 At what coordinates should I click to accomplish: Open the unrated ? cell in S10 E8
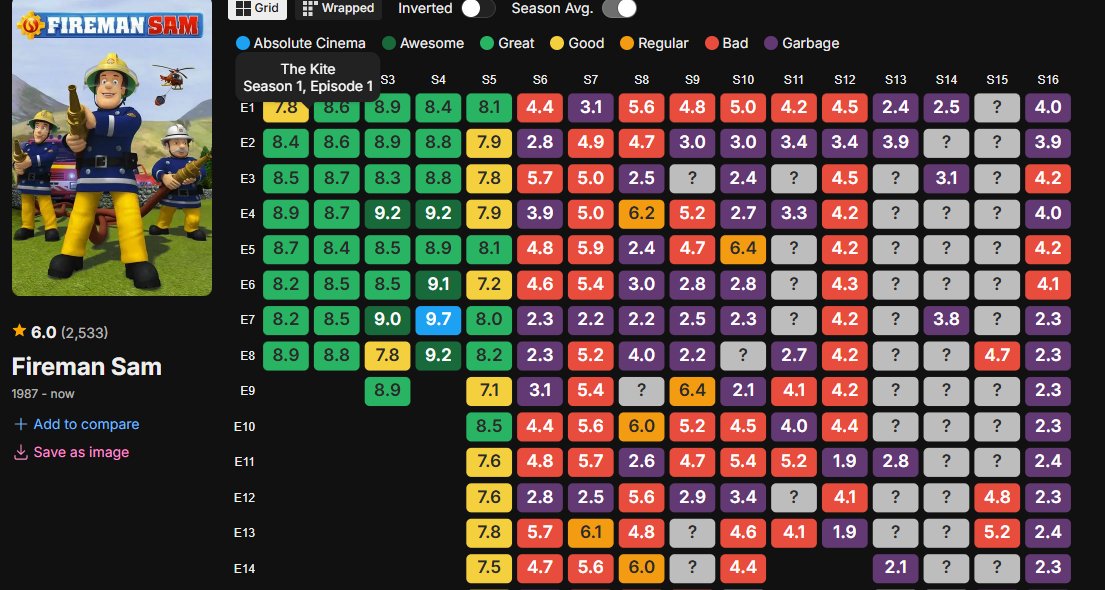(743, 355)
